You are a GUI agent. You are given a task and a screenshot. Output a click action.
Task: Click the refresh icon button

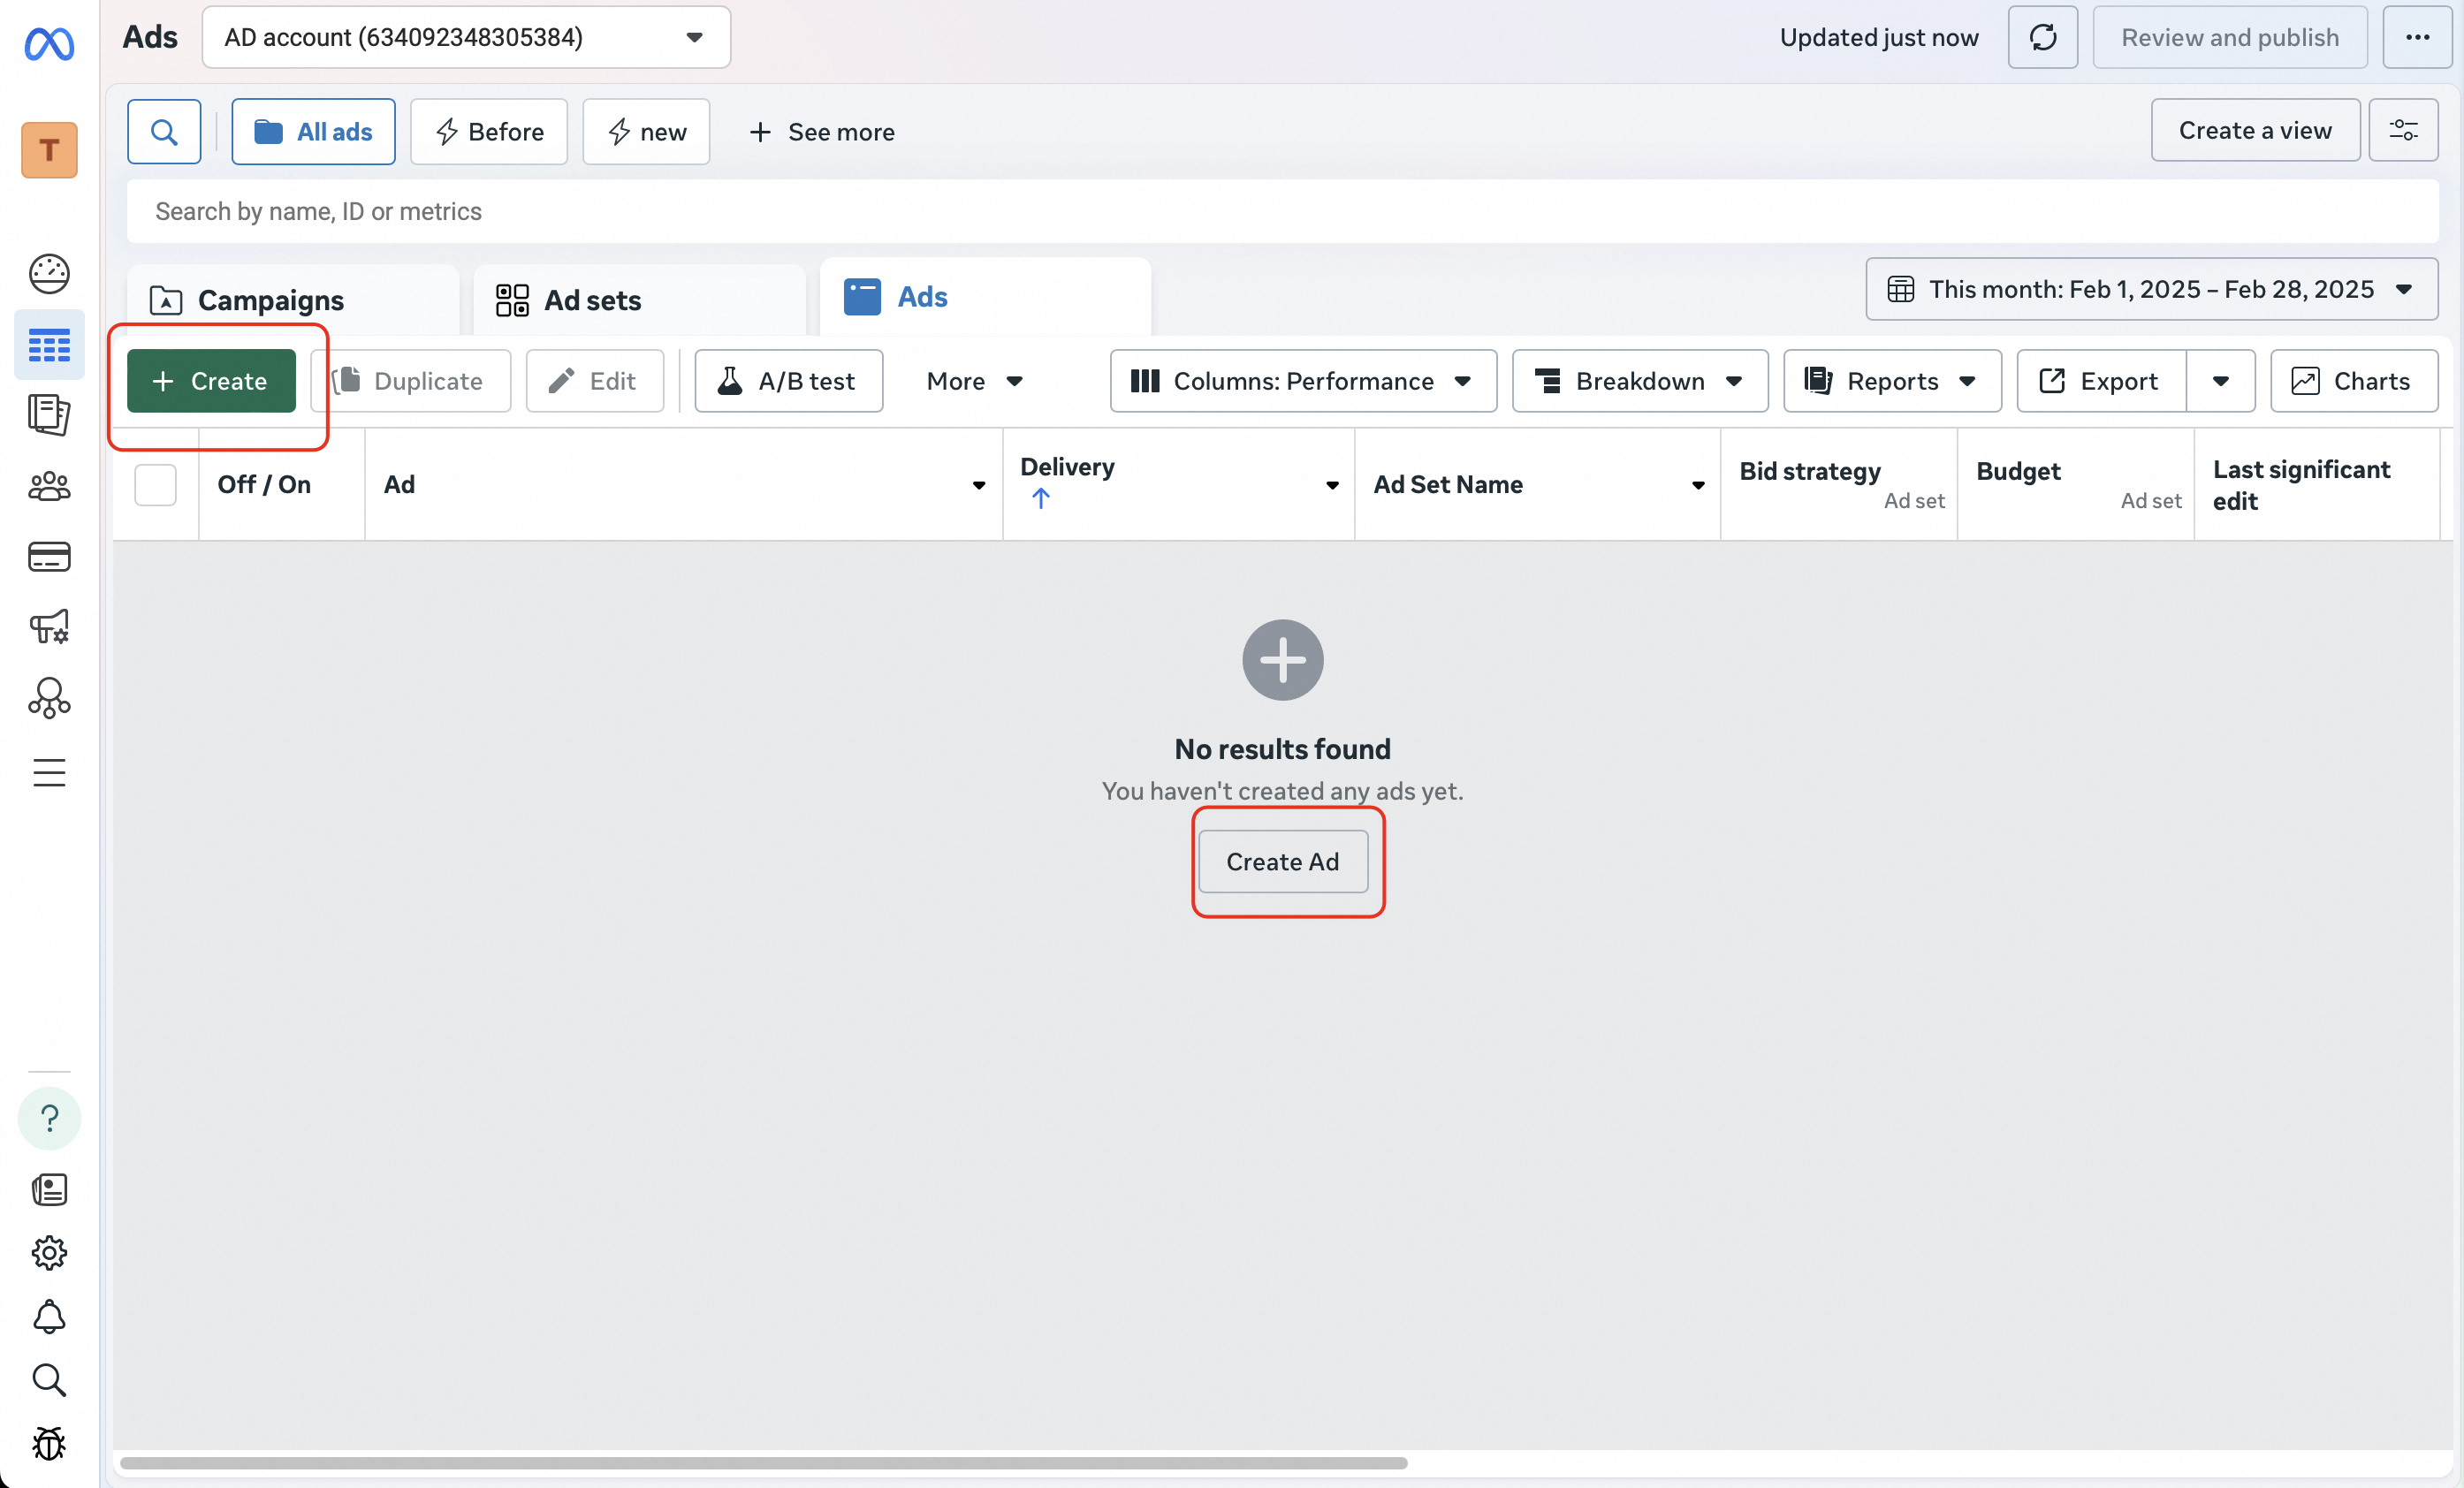[2042, 38]
